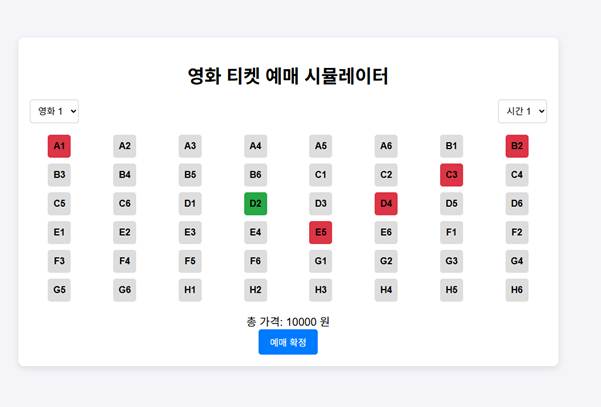The width and height of the screenshot is (601, 407).
Task: Choose seat B5
Action: 190,175
